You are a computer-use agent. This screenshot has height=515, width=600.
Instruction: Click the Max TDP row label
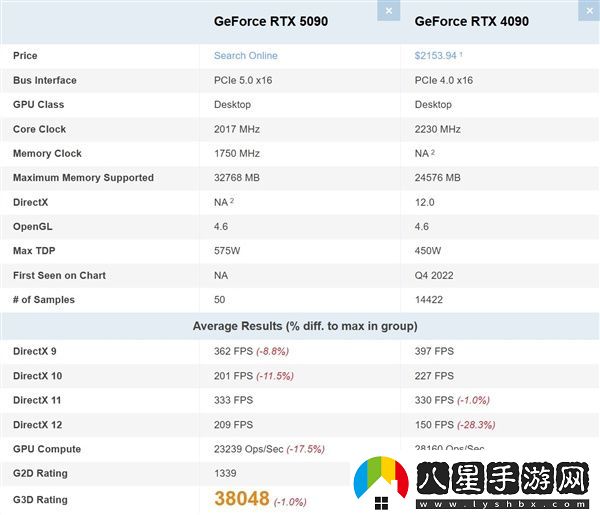[34, 251]
